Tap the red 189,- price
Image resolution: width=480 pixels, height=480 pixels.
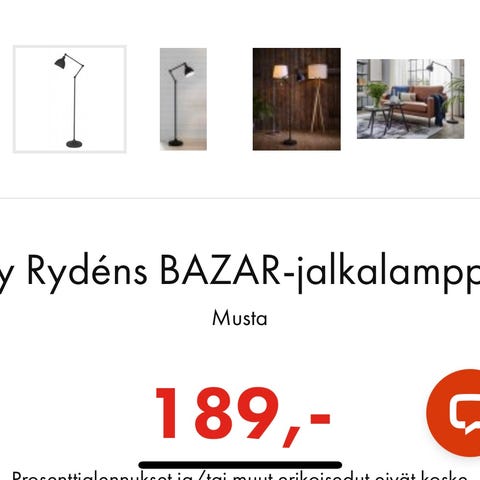(x=243, y=417)
